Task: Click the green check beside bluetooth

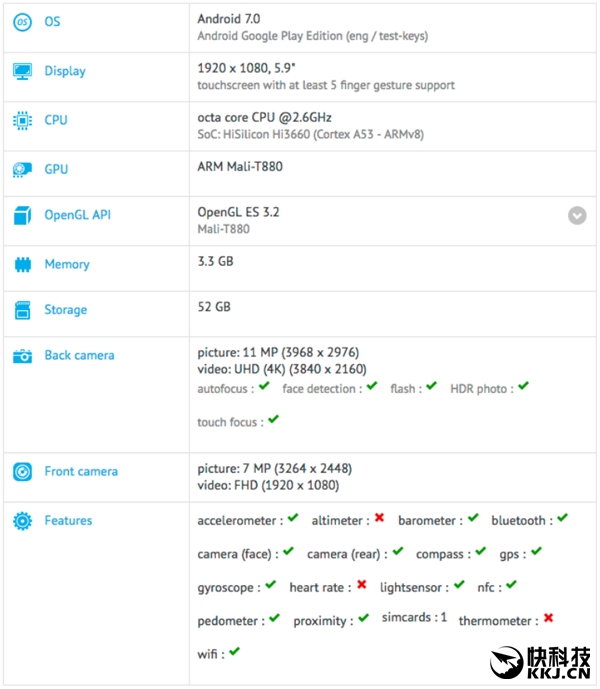Action: (x=562, y=519)
